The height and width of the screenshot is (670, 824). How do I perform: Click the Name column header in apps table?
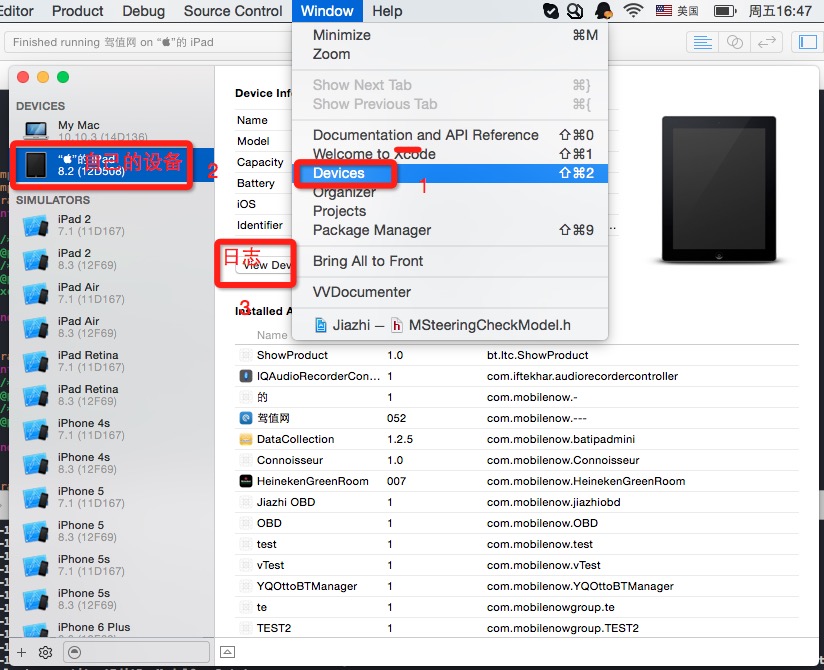[x=272, y=335]
